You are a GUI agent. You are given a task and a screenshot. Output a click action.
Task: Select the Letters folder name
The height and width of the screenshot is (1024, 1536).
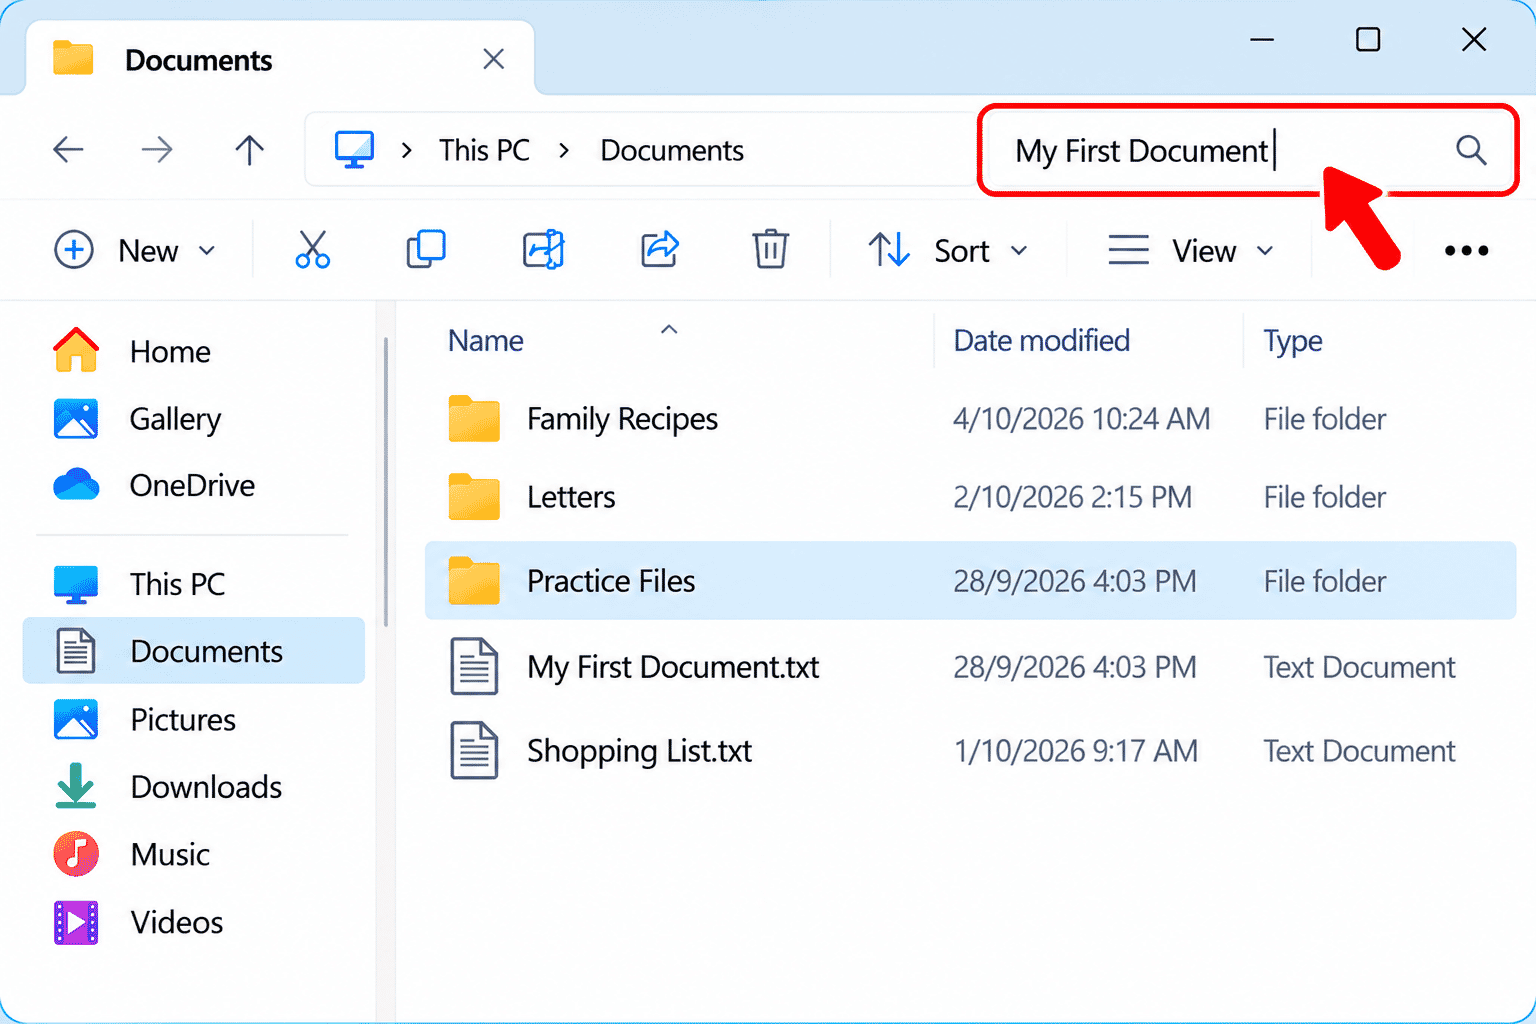[571, 497]
